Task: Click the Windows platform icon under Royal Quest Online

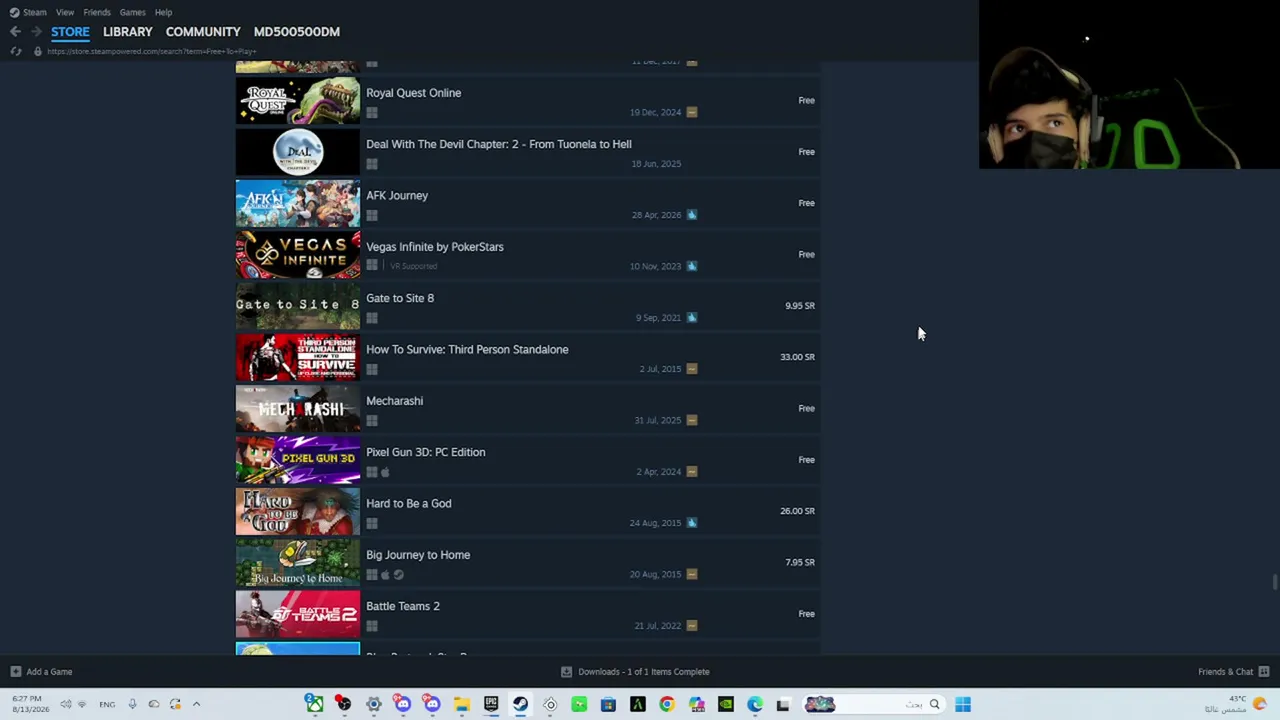Action: 372,113
